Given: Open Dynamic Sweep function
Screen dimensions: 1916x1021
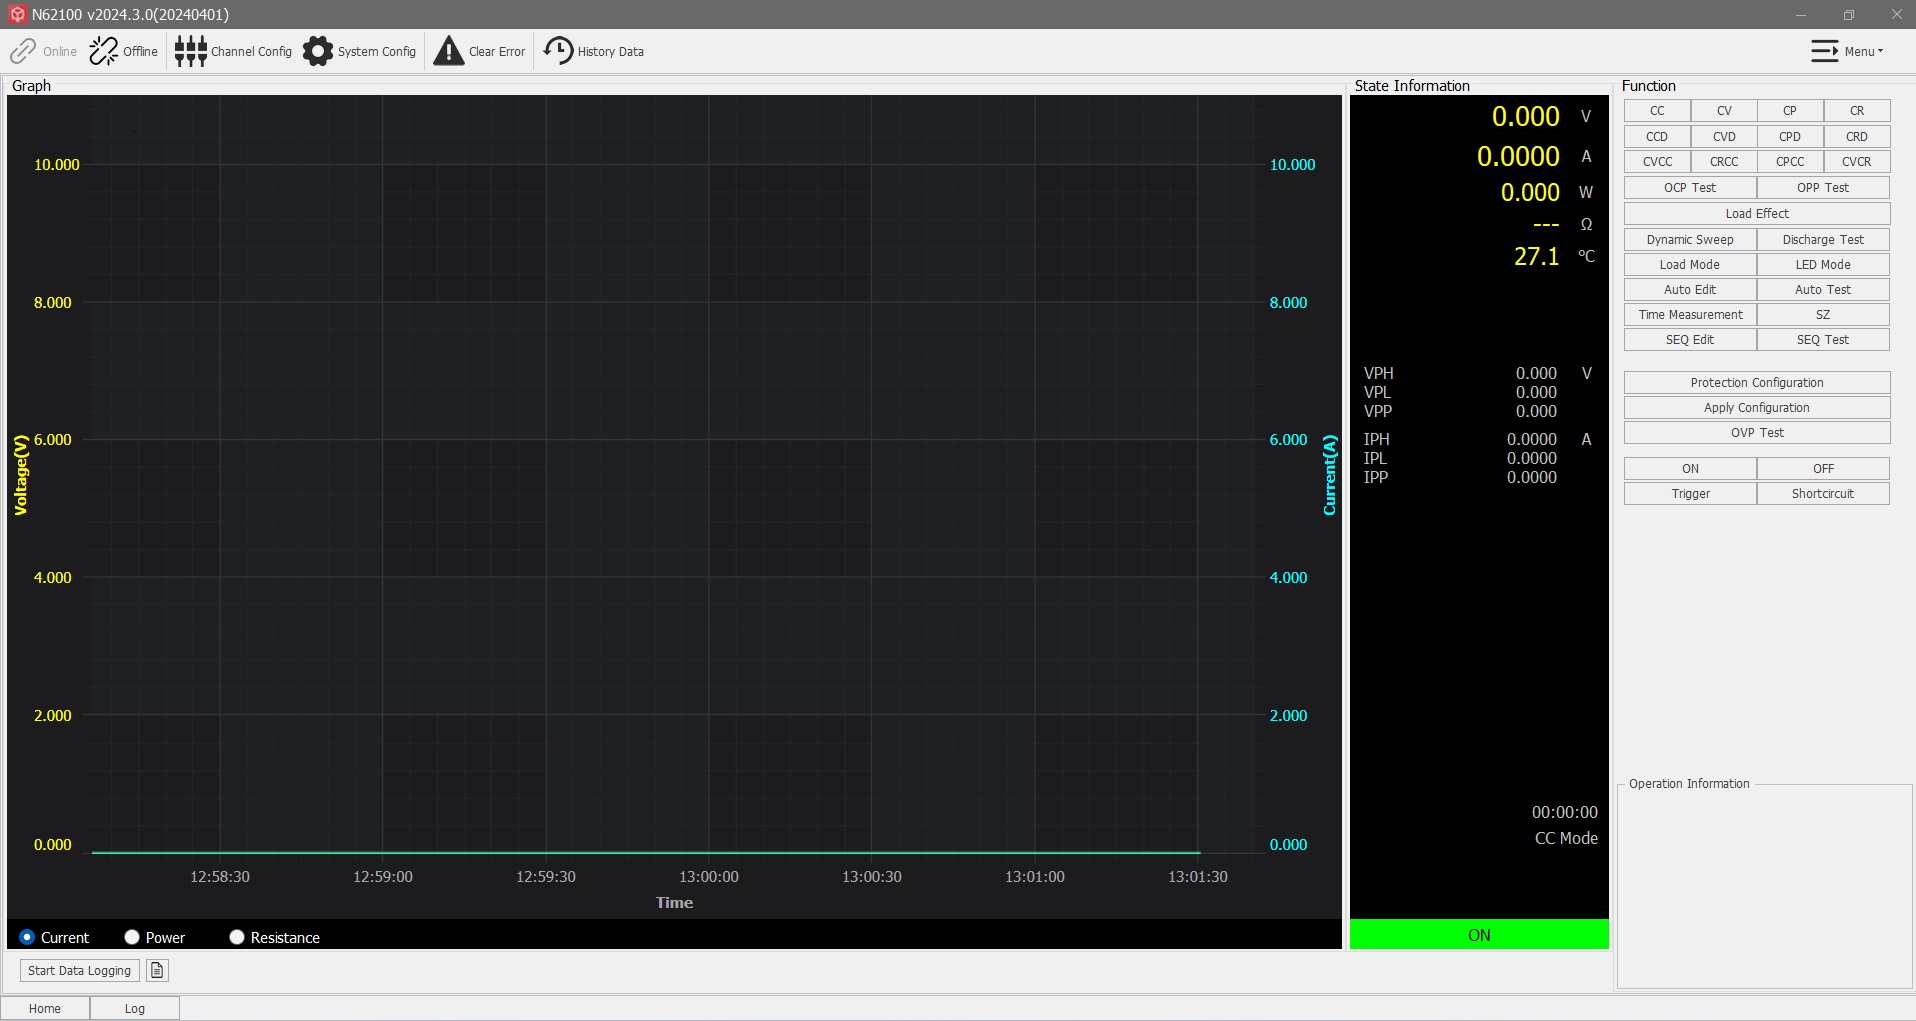Looking at the screenshot, I should pos(1690,239).
